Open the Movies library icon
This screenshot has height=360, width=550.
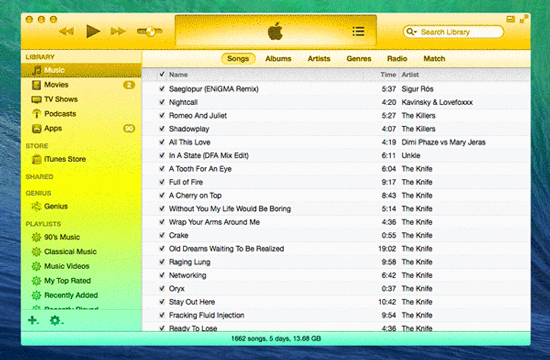coord(36,85)
